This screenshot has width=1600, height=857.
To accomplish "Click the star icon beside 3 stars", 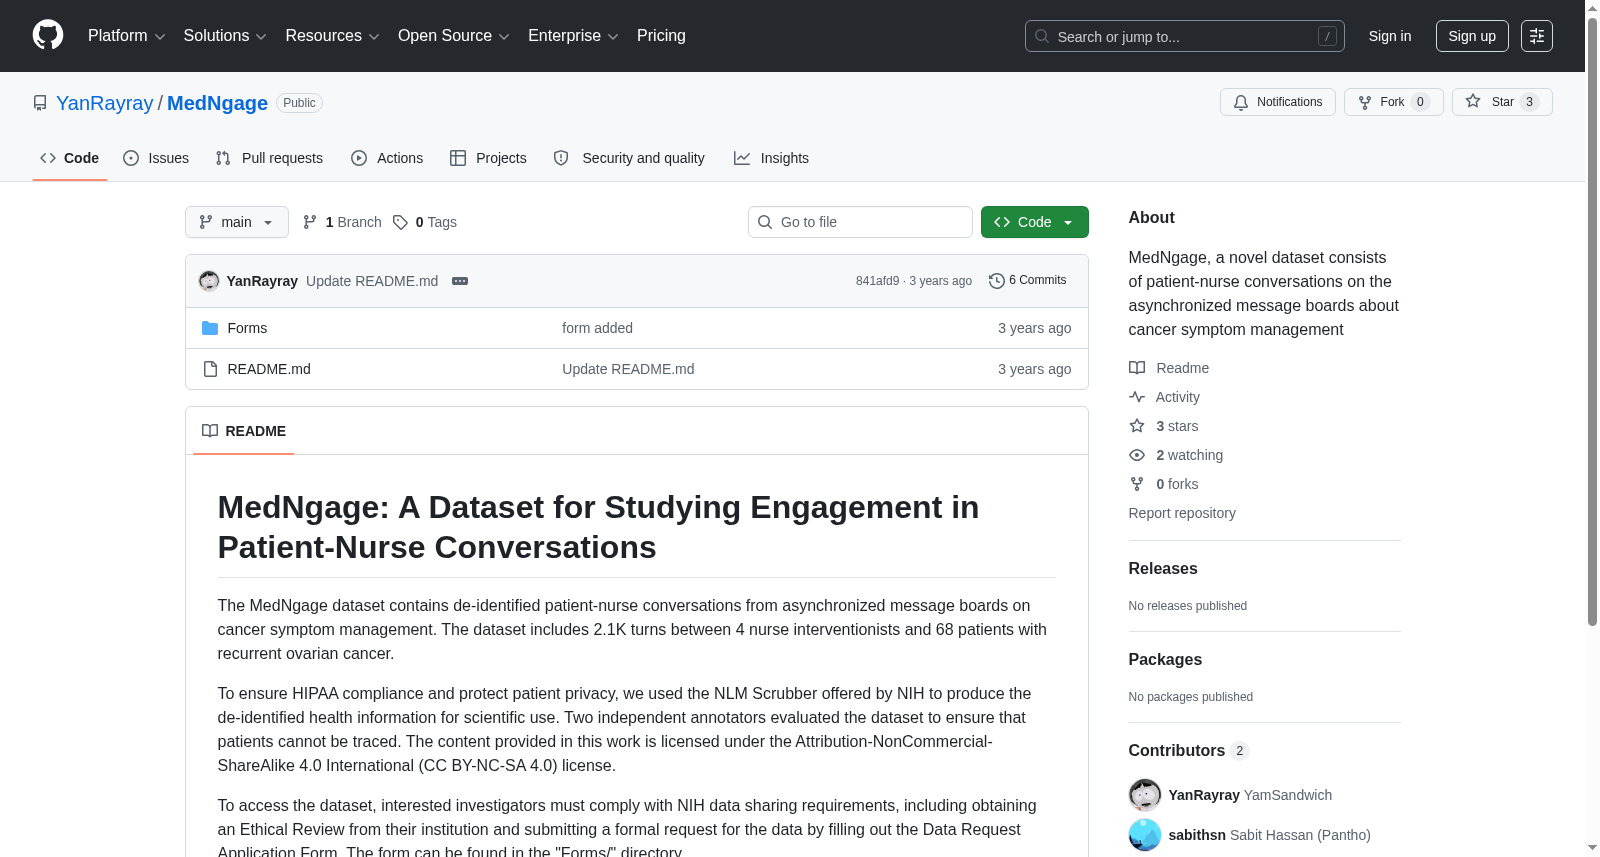I will [x=1137, y=426].
